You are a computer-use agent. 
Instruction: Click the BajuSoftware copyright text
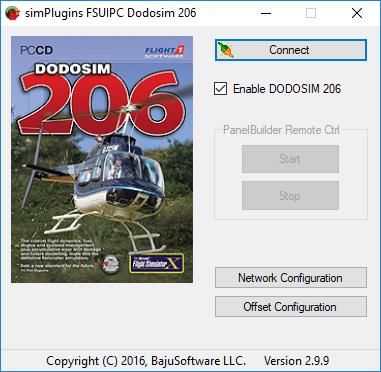click(x=146, y=361)
